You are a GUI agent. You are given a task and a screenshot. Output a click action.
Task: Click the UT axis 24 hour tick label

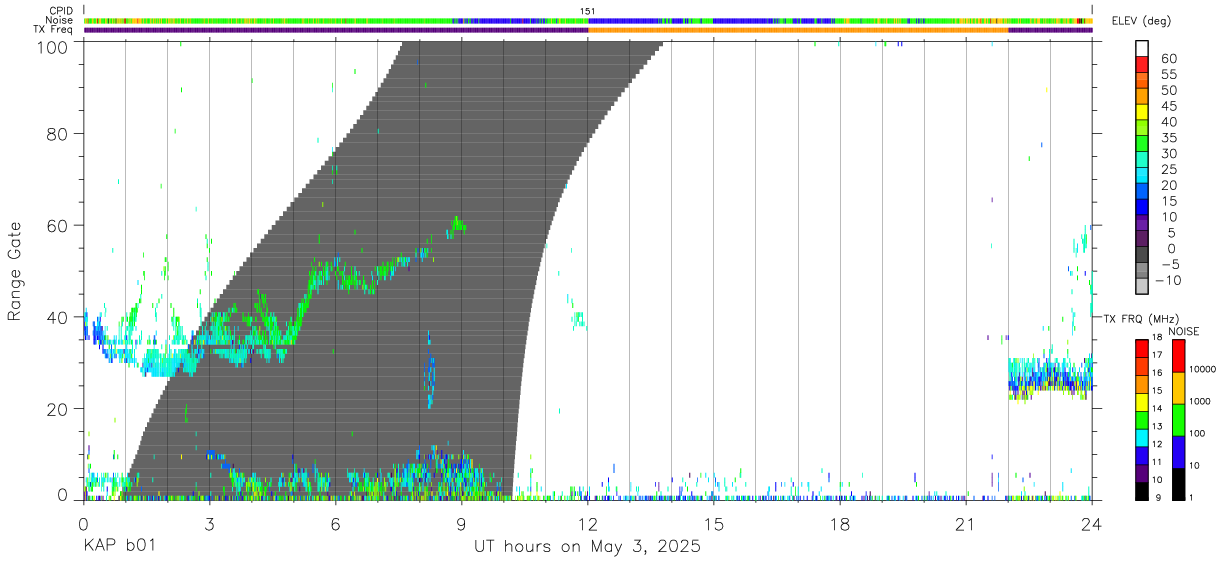pyautogui.click(x=1092, y=525)
